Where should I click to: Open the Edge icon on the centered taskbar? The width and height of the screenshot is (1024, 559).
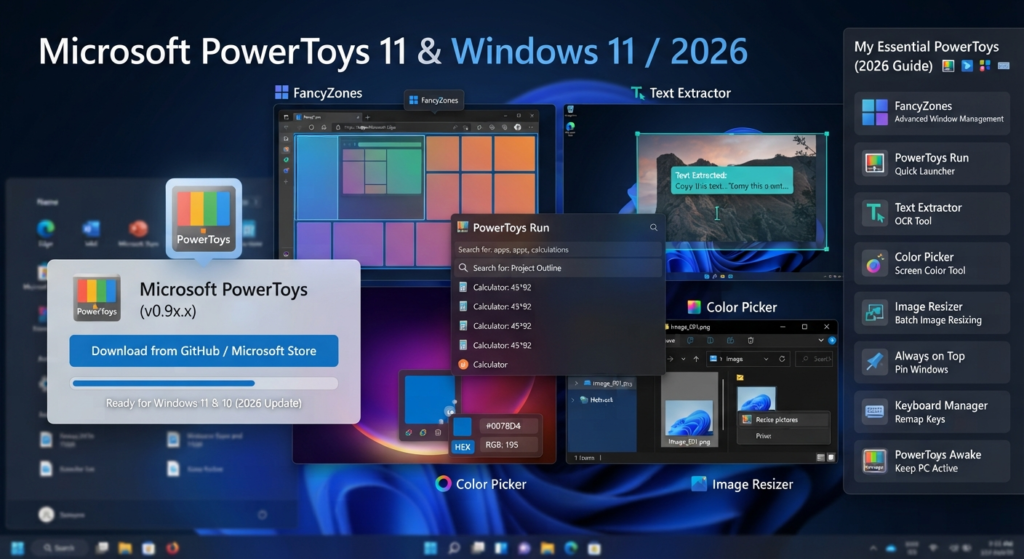coord(571,548)
